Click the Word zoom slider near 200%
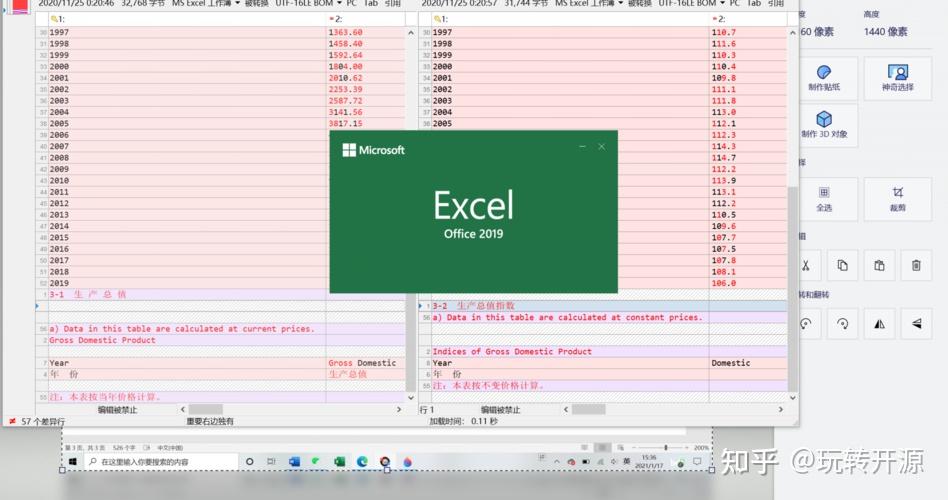This screenshot has height=500, width=948. [666, 447]
